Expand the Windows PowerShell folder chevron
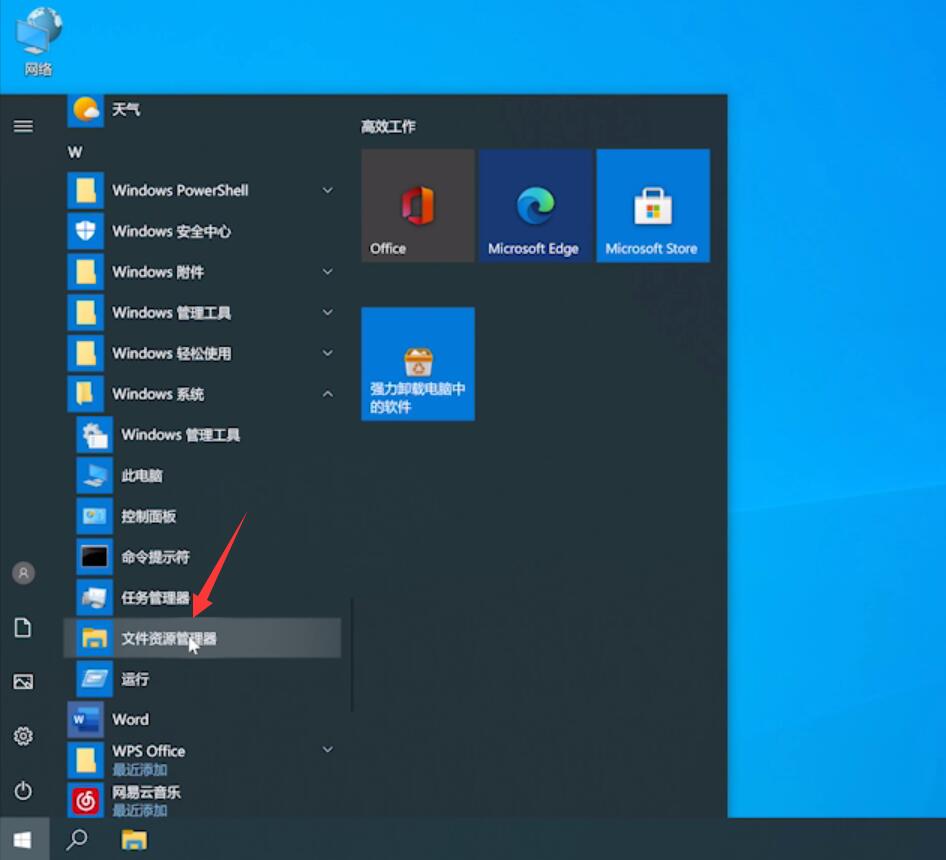Viewport: 946px width, 860px height. [x=328, y=190]
